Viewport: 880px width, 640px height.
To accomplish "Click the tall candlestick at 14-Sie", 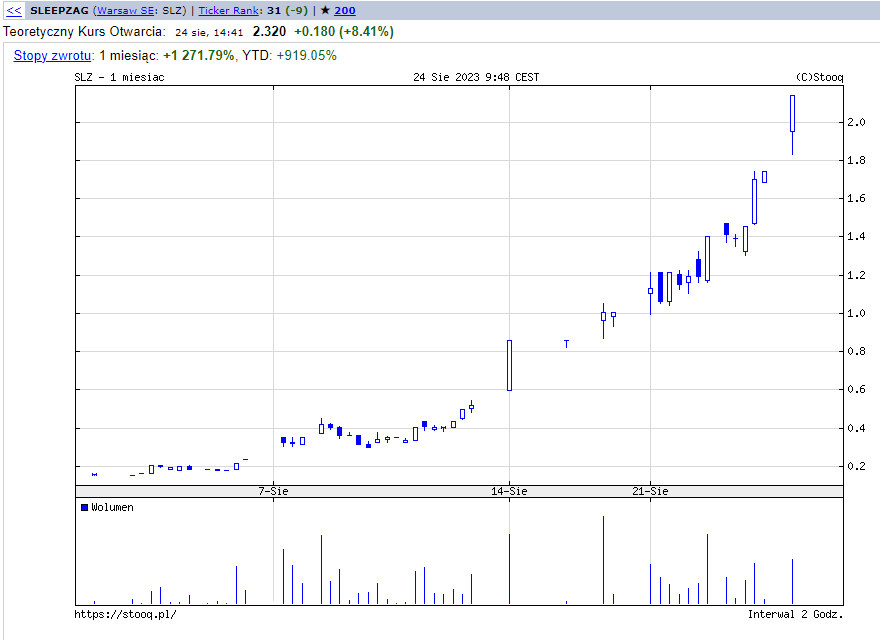I will click(510, 365).
